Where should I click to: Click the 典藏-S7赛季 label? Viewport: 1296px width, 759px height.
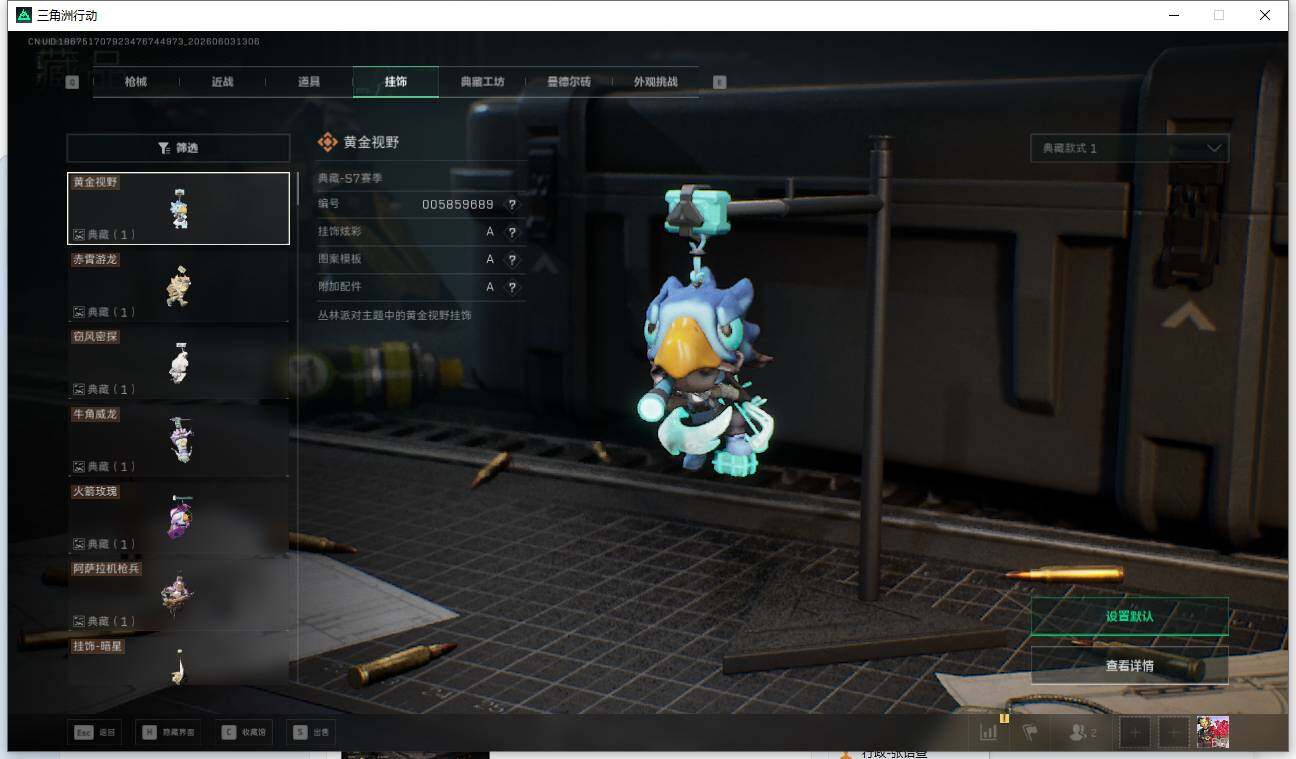coord(350,178)
